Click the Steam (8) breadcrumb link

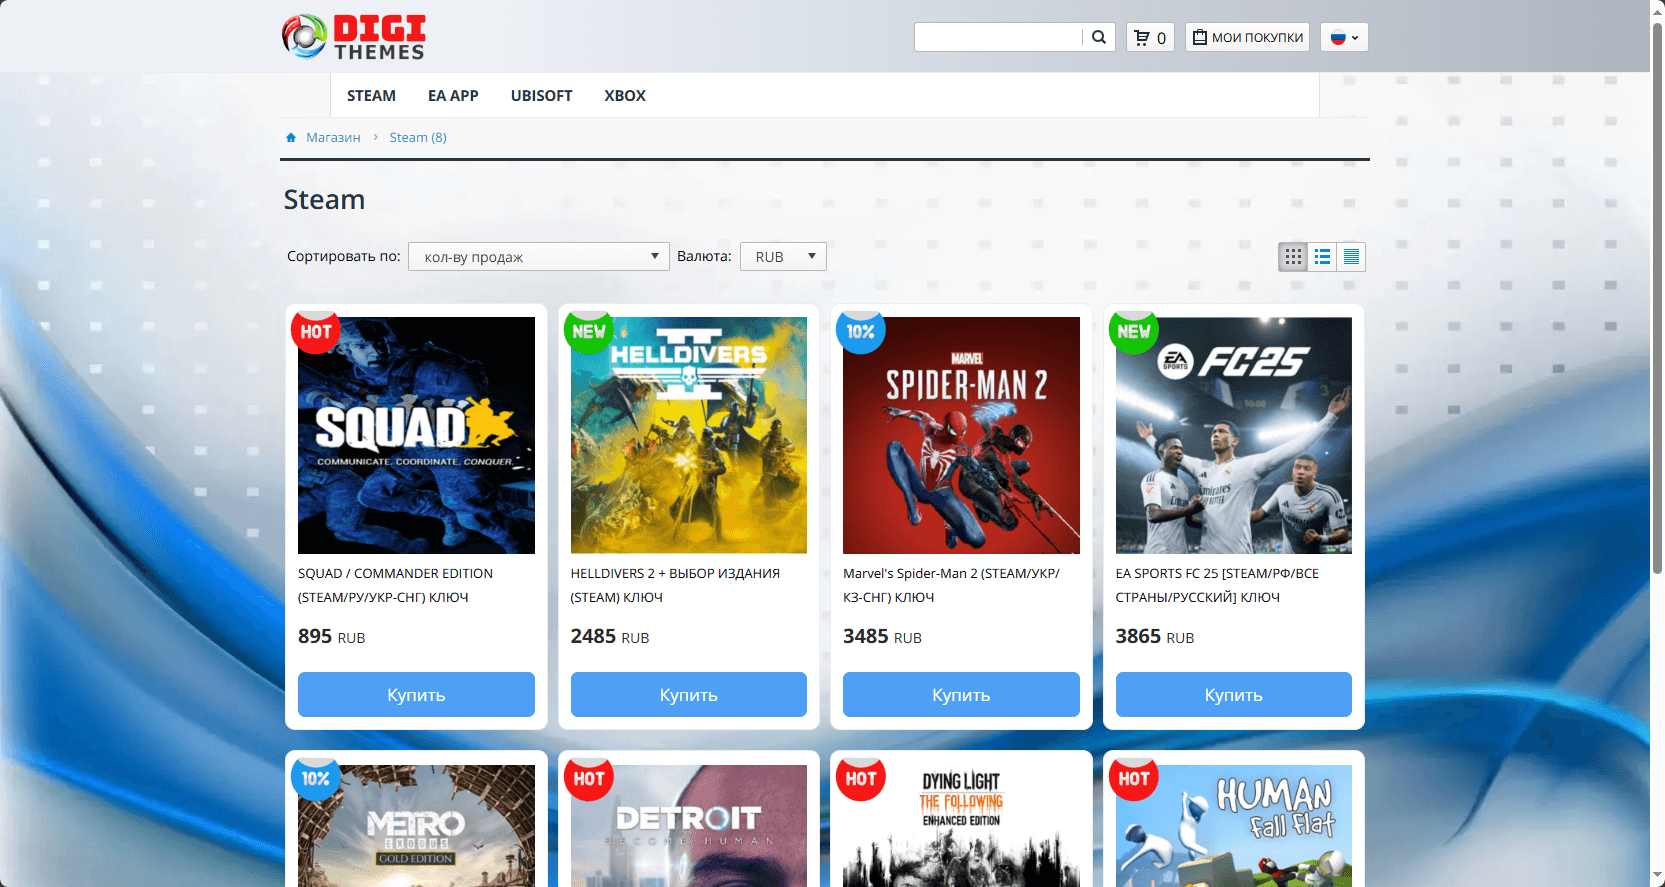coord(418,138)
